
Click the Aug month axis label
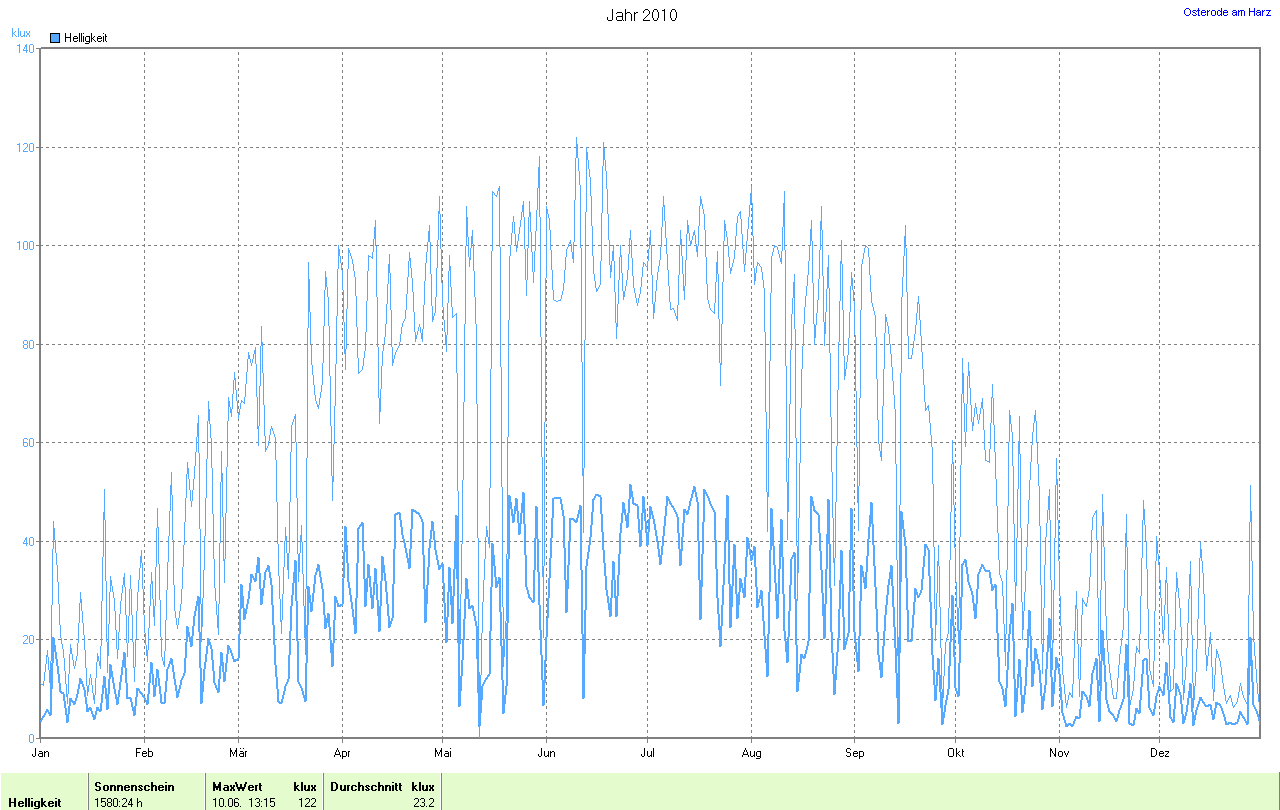click(752, 753)
